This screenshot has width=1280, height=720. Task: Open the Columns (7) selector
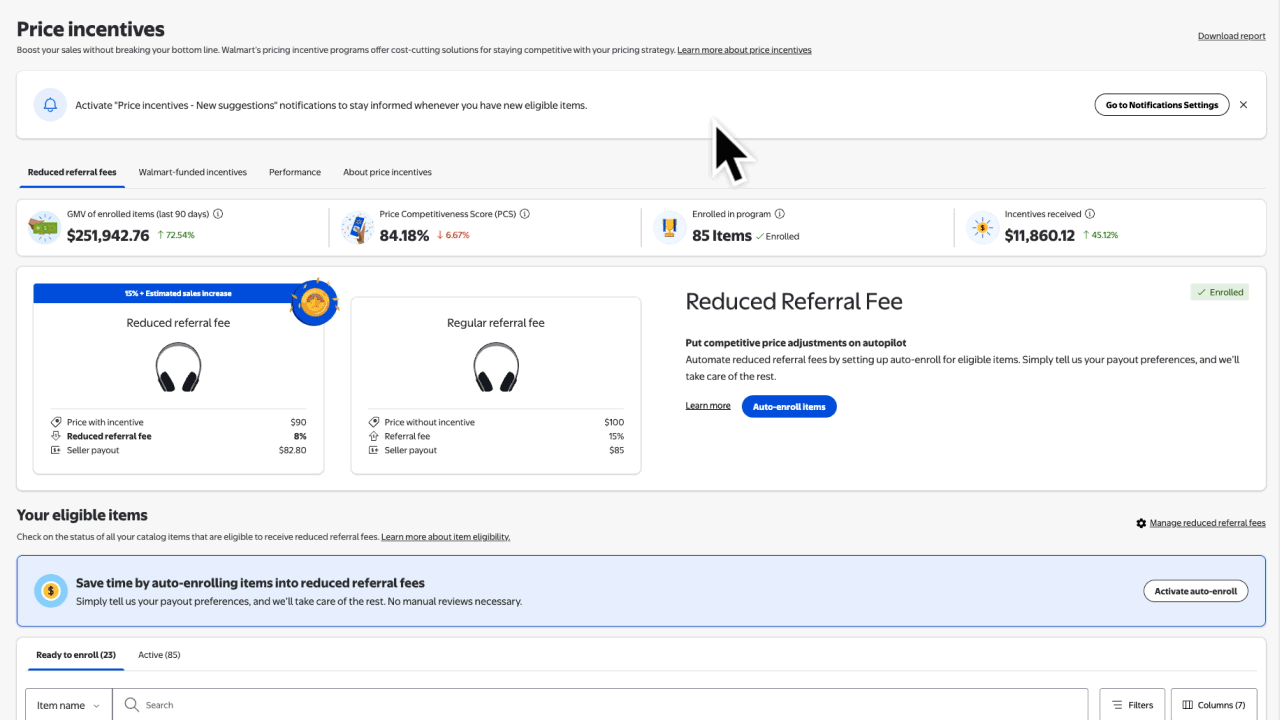pyautogui.click(x=1214, y=705)
